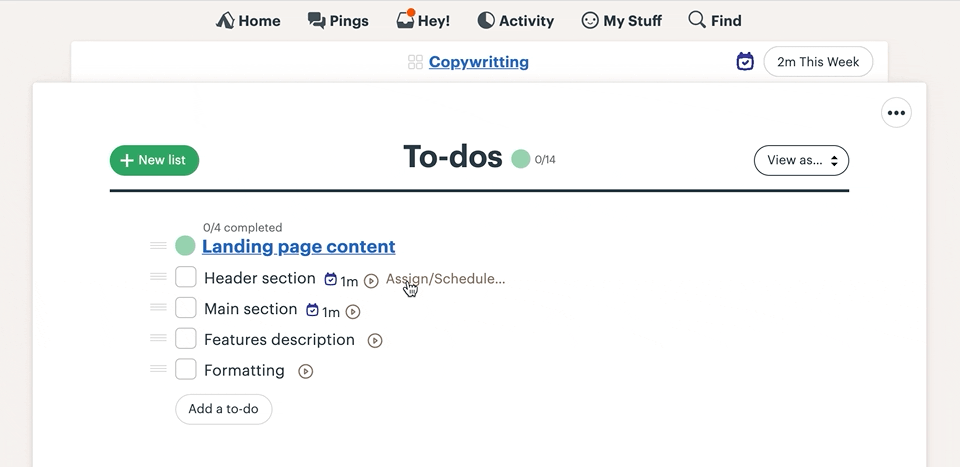Click the green progress circle beside To-dos
The image size is (960, 467).
coord(520,159)
